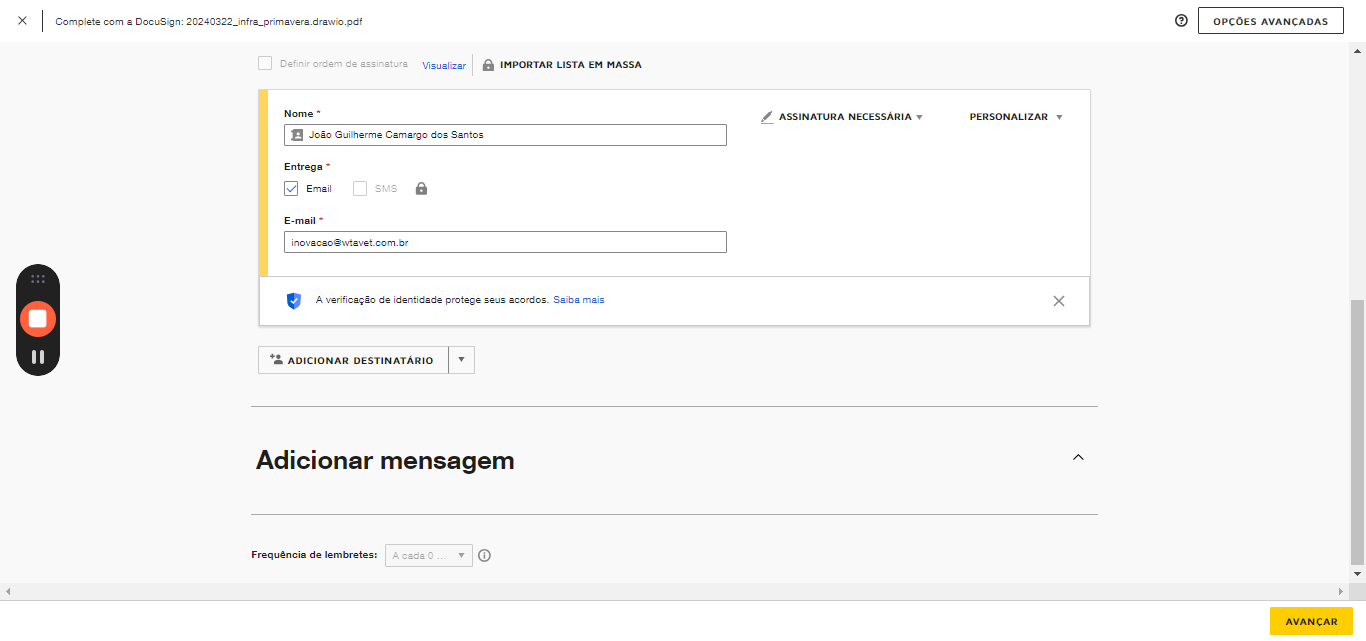Viewport: 1366px width, 641px height.
Task: Open the arrow next to Adicionar destinatário
Action: [461, 360]
